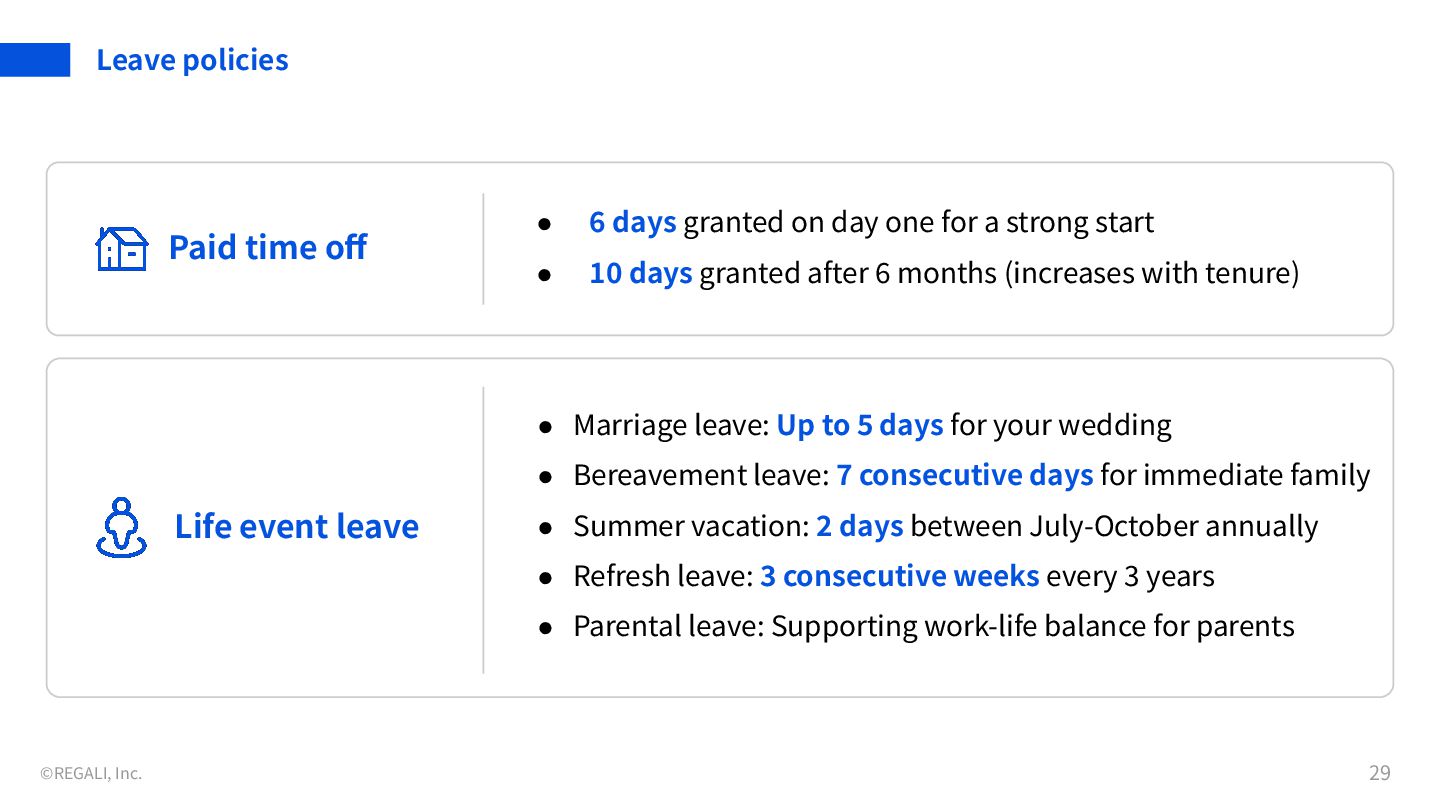Click the person icon beside Life event leave

(121, 527)
